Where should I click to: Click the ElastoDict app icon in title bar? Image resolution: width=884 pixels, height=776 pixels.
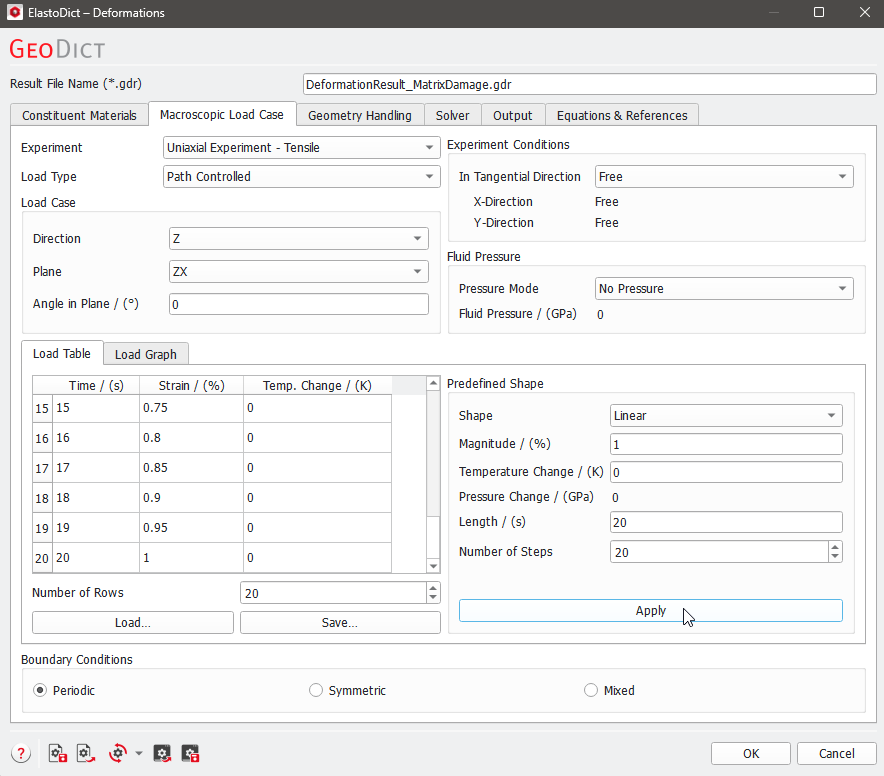pyautogui.click(x=16, y=13)
